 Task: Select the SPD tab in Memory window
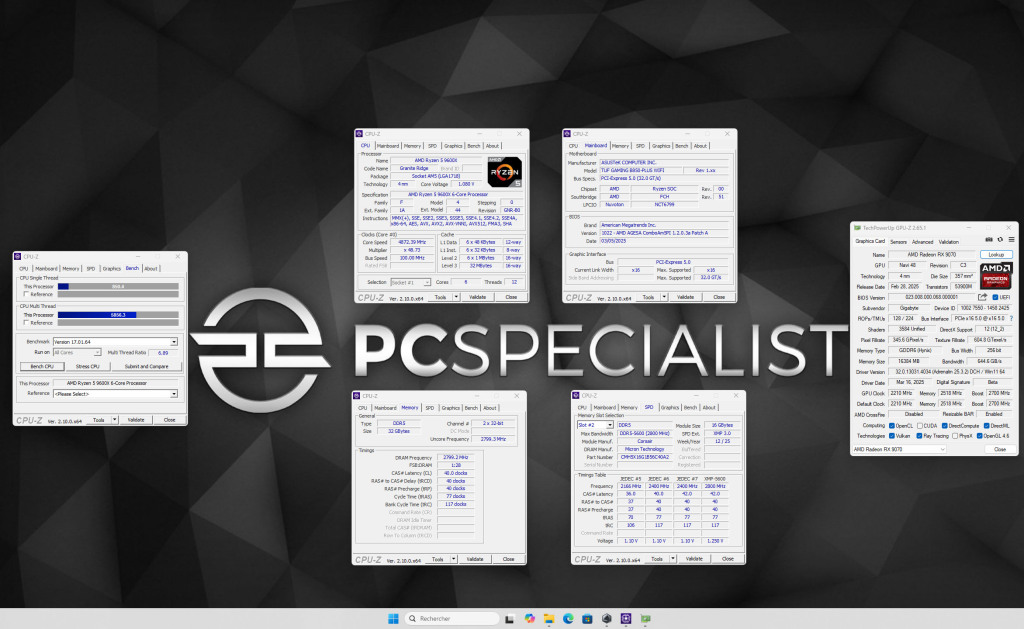[x=430, y=408]
